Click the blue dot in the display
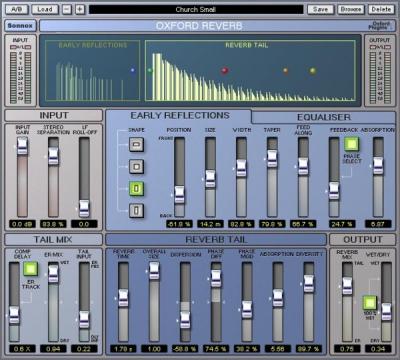The height and width of the screenshot is (360, 400). click(x=133, y=70)
